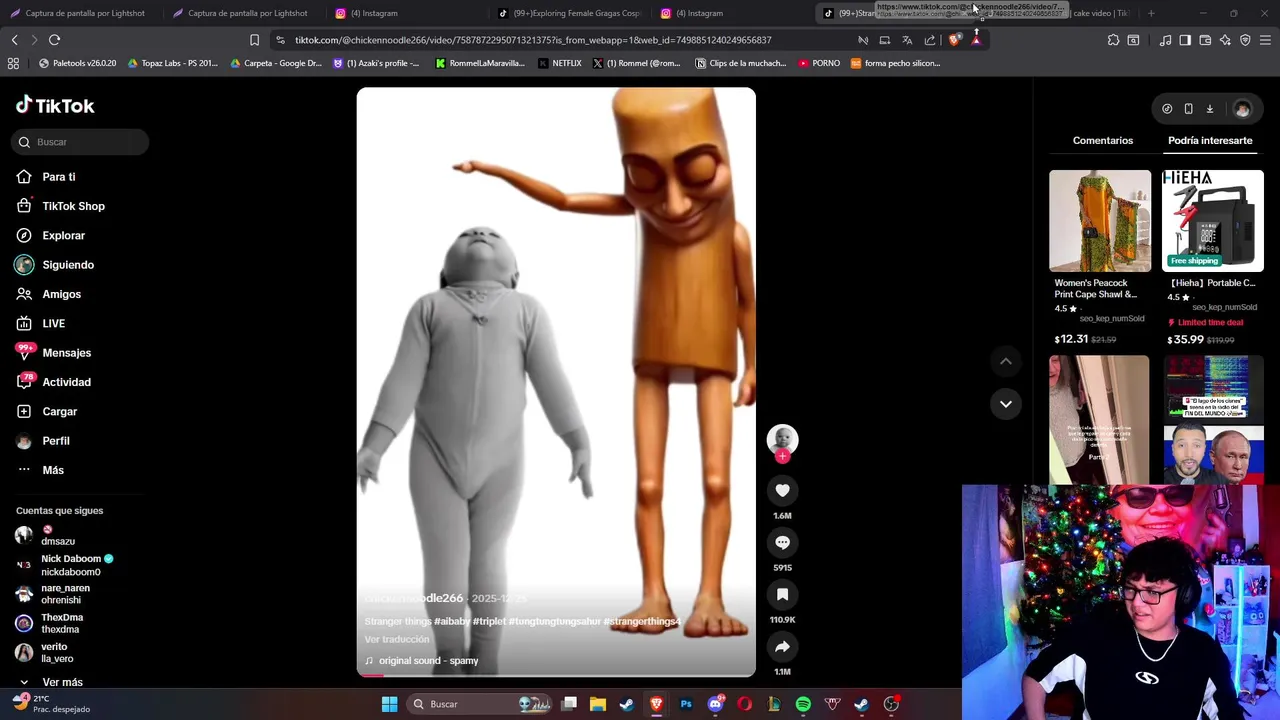The image size is (1280, 720).
Task: Open Para ti in the sidebar
Action: (x=58, y=177)
